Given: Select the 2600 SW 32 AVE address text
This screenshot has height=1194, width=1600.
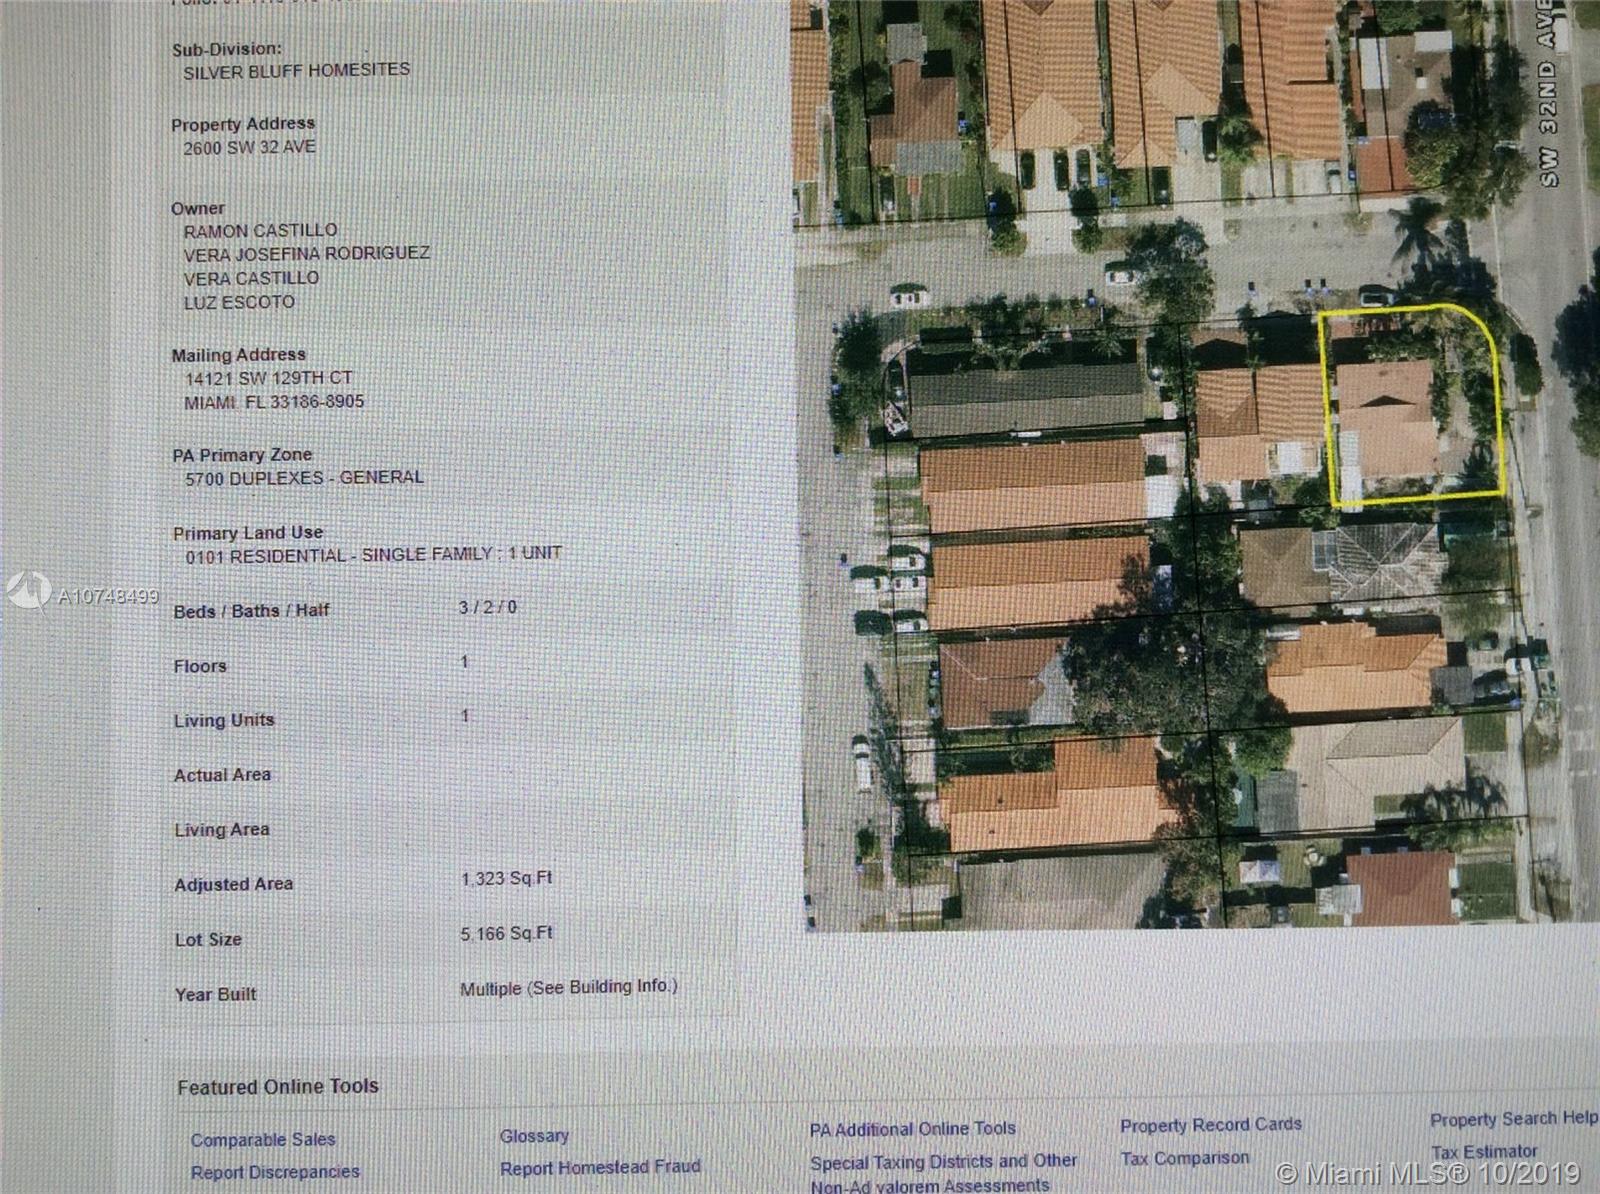Looking at the screenshot, I should [249, 147].
